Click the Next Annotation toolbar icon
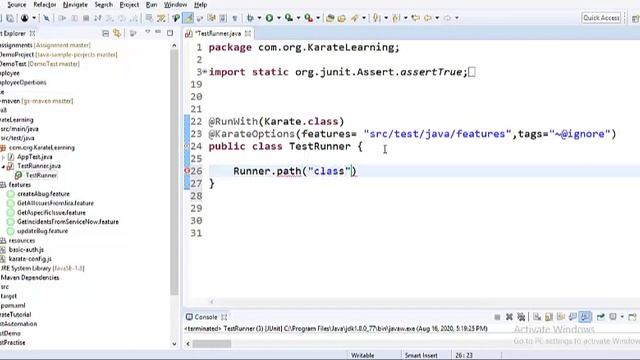The image size is (640, 360). pos(377,18)
